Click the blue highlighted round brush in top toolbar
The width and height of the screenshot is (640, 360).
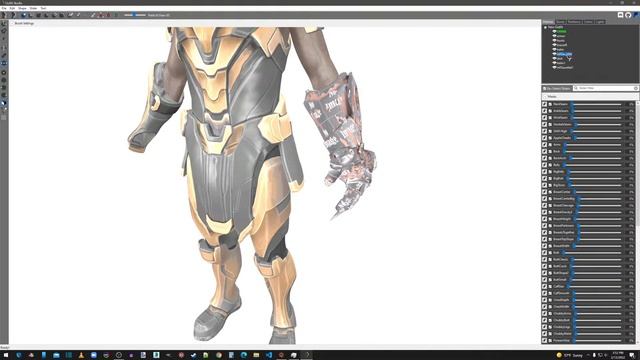[23, 15]
